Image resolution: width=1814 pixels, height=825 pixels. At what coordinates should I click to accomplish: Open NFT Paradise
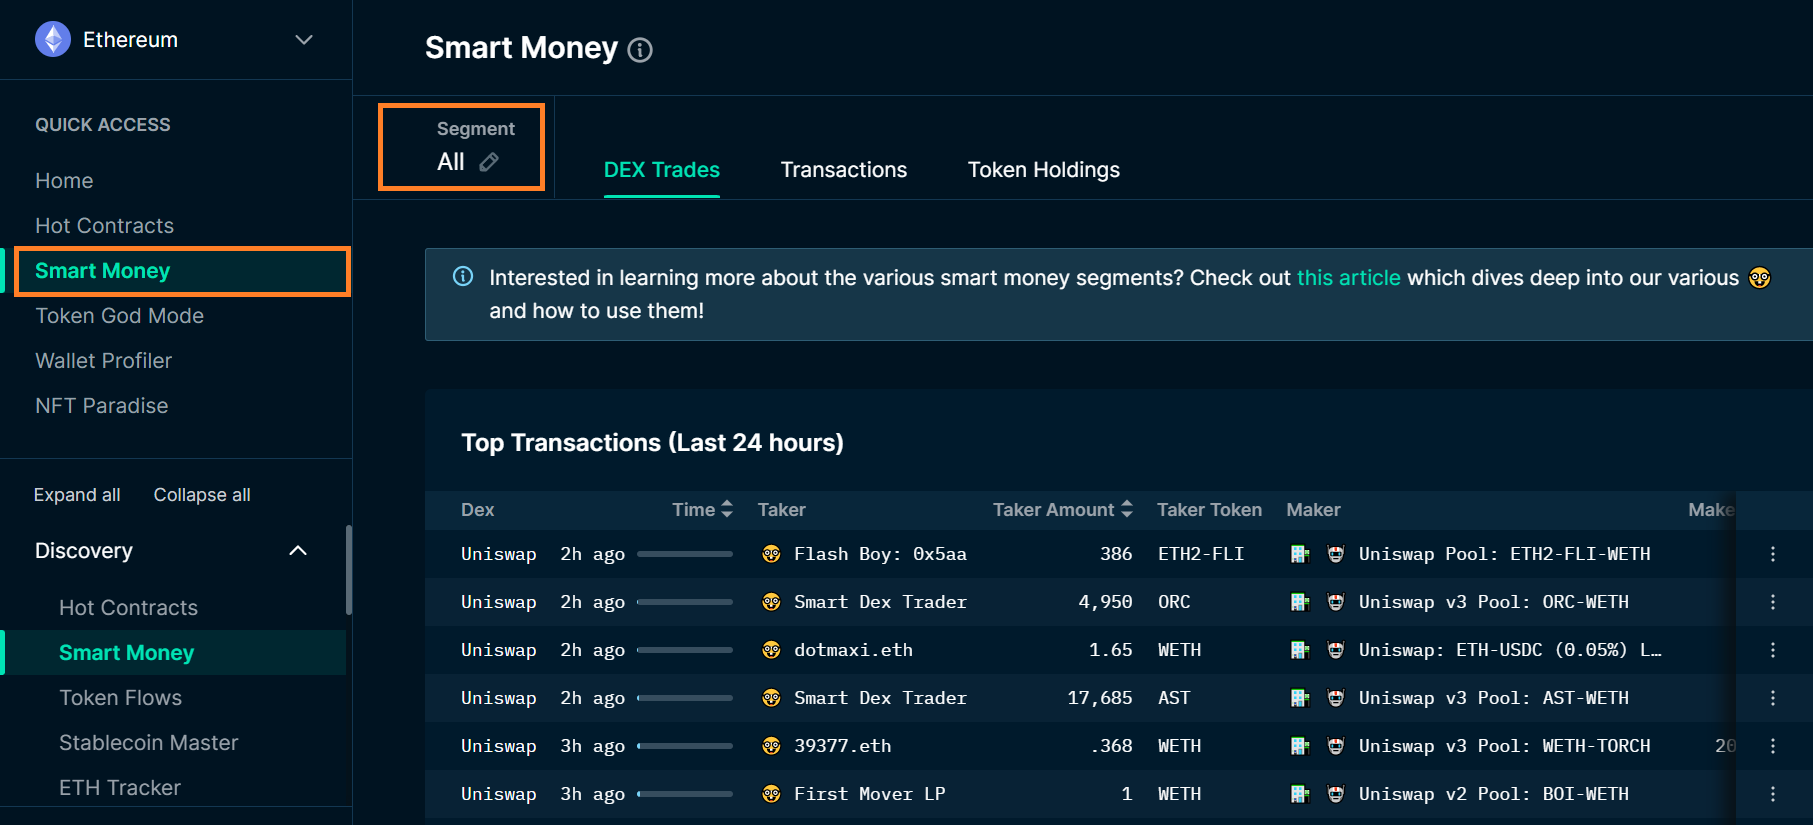point(102,406)
